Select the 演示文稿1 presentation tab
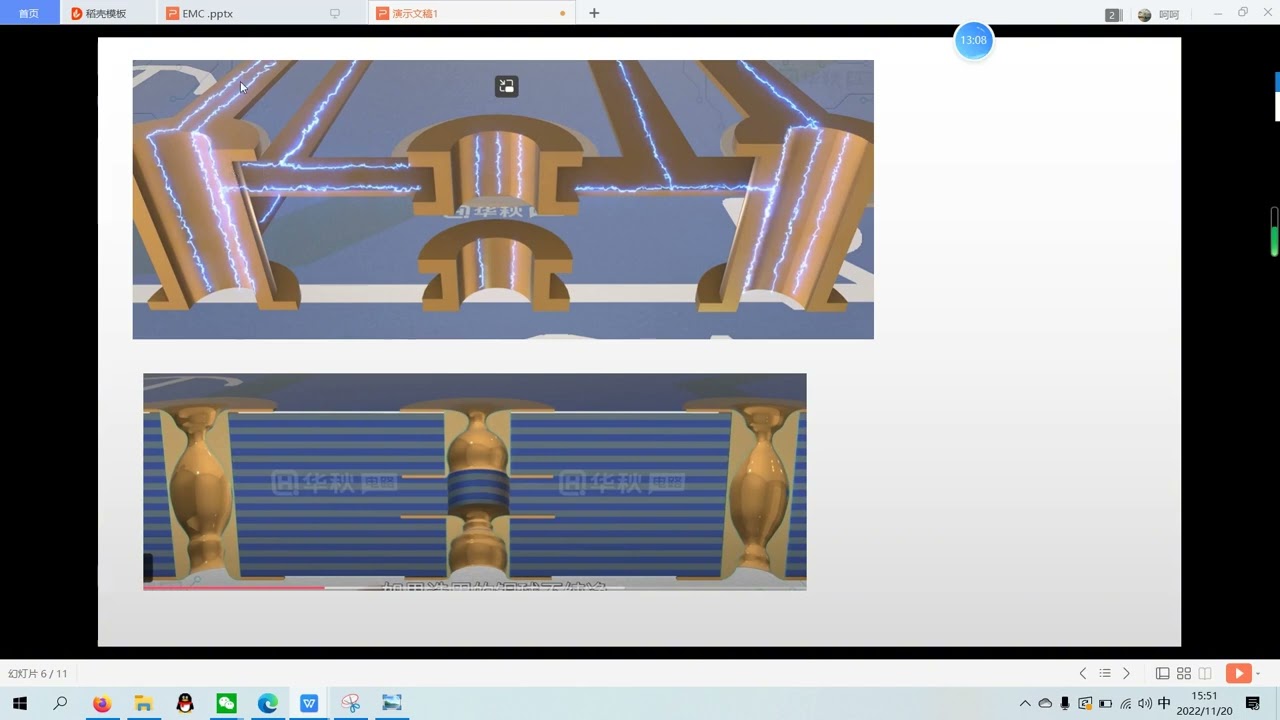The height and width of the screenshot is (720, 1280). tap(470, 13)
